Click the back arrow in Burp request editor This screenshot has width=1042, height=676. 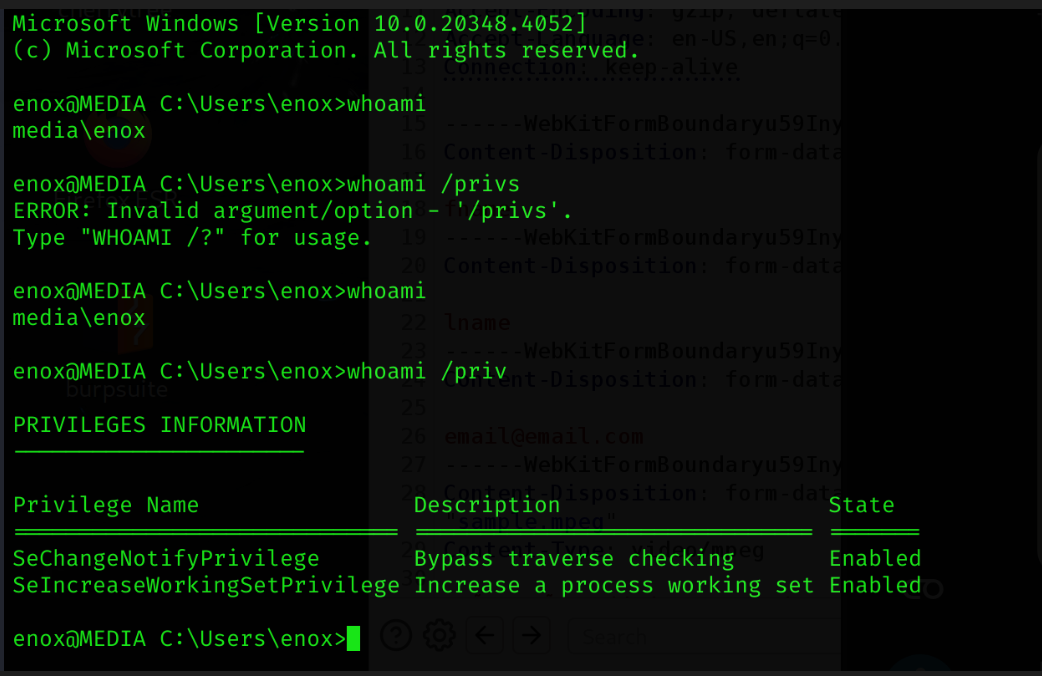tap(485, 636)
